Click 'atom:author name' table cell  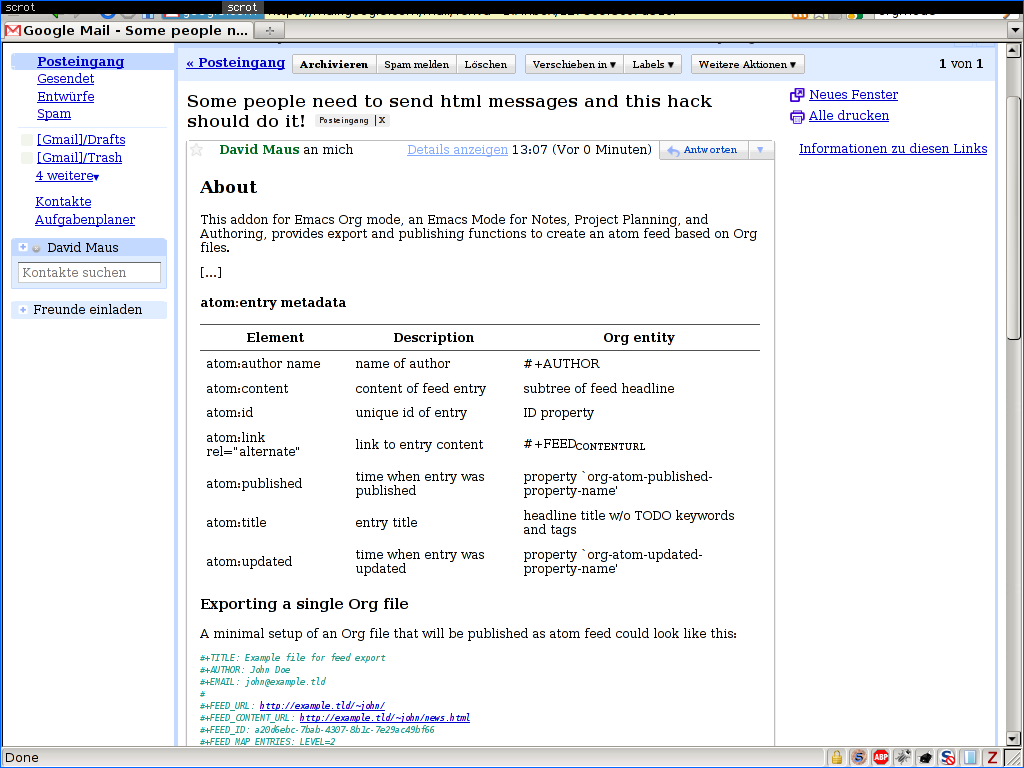tap(263, 364)
